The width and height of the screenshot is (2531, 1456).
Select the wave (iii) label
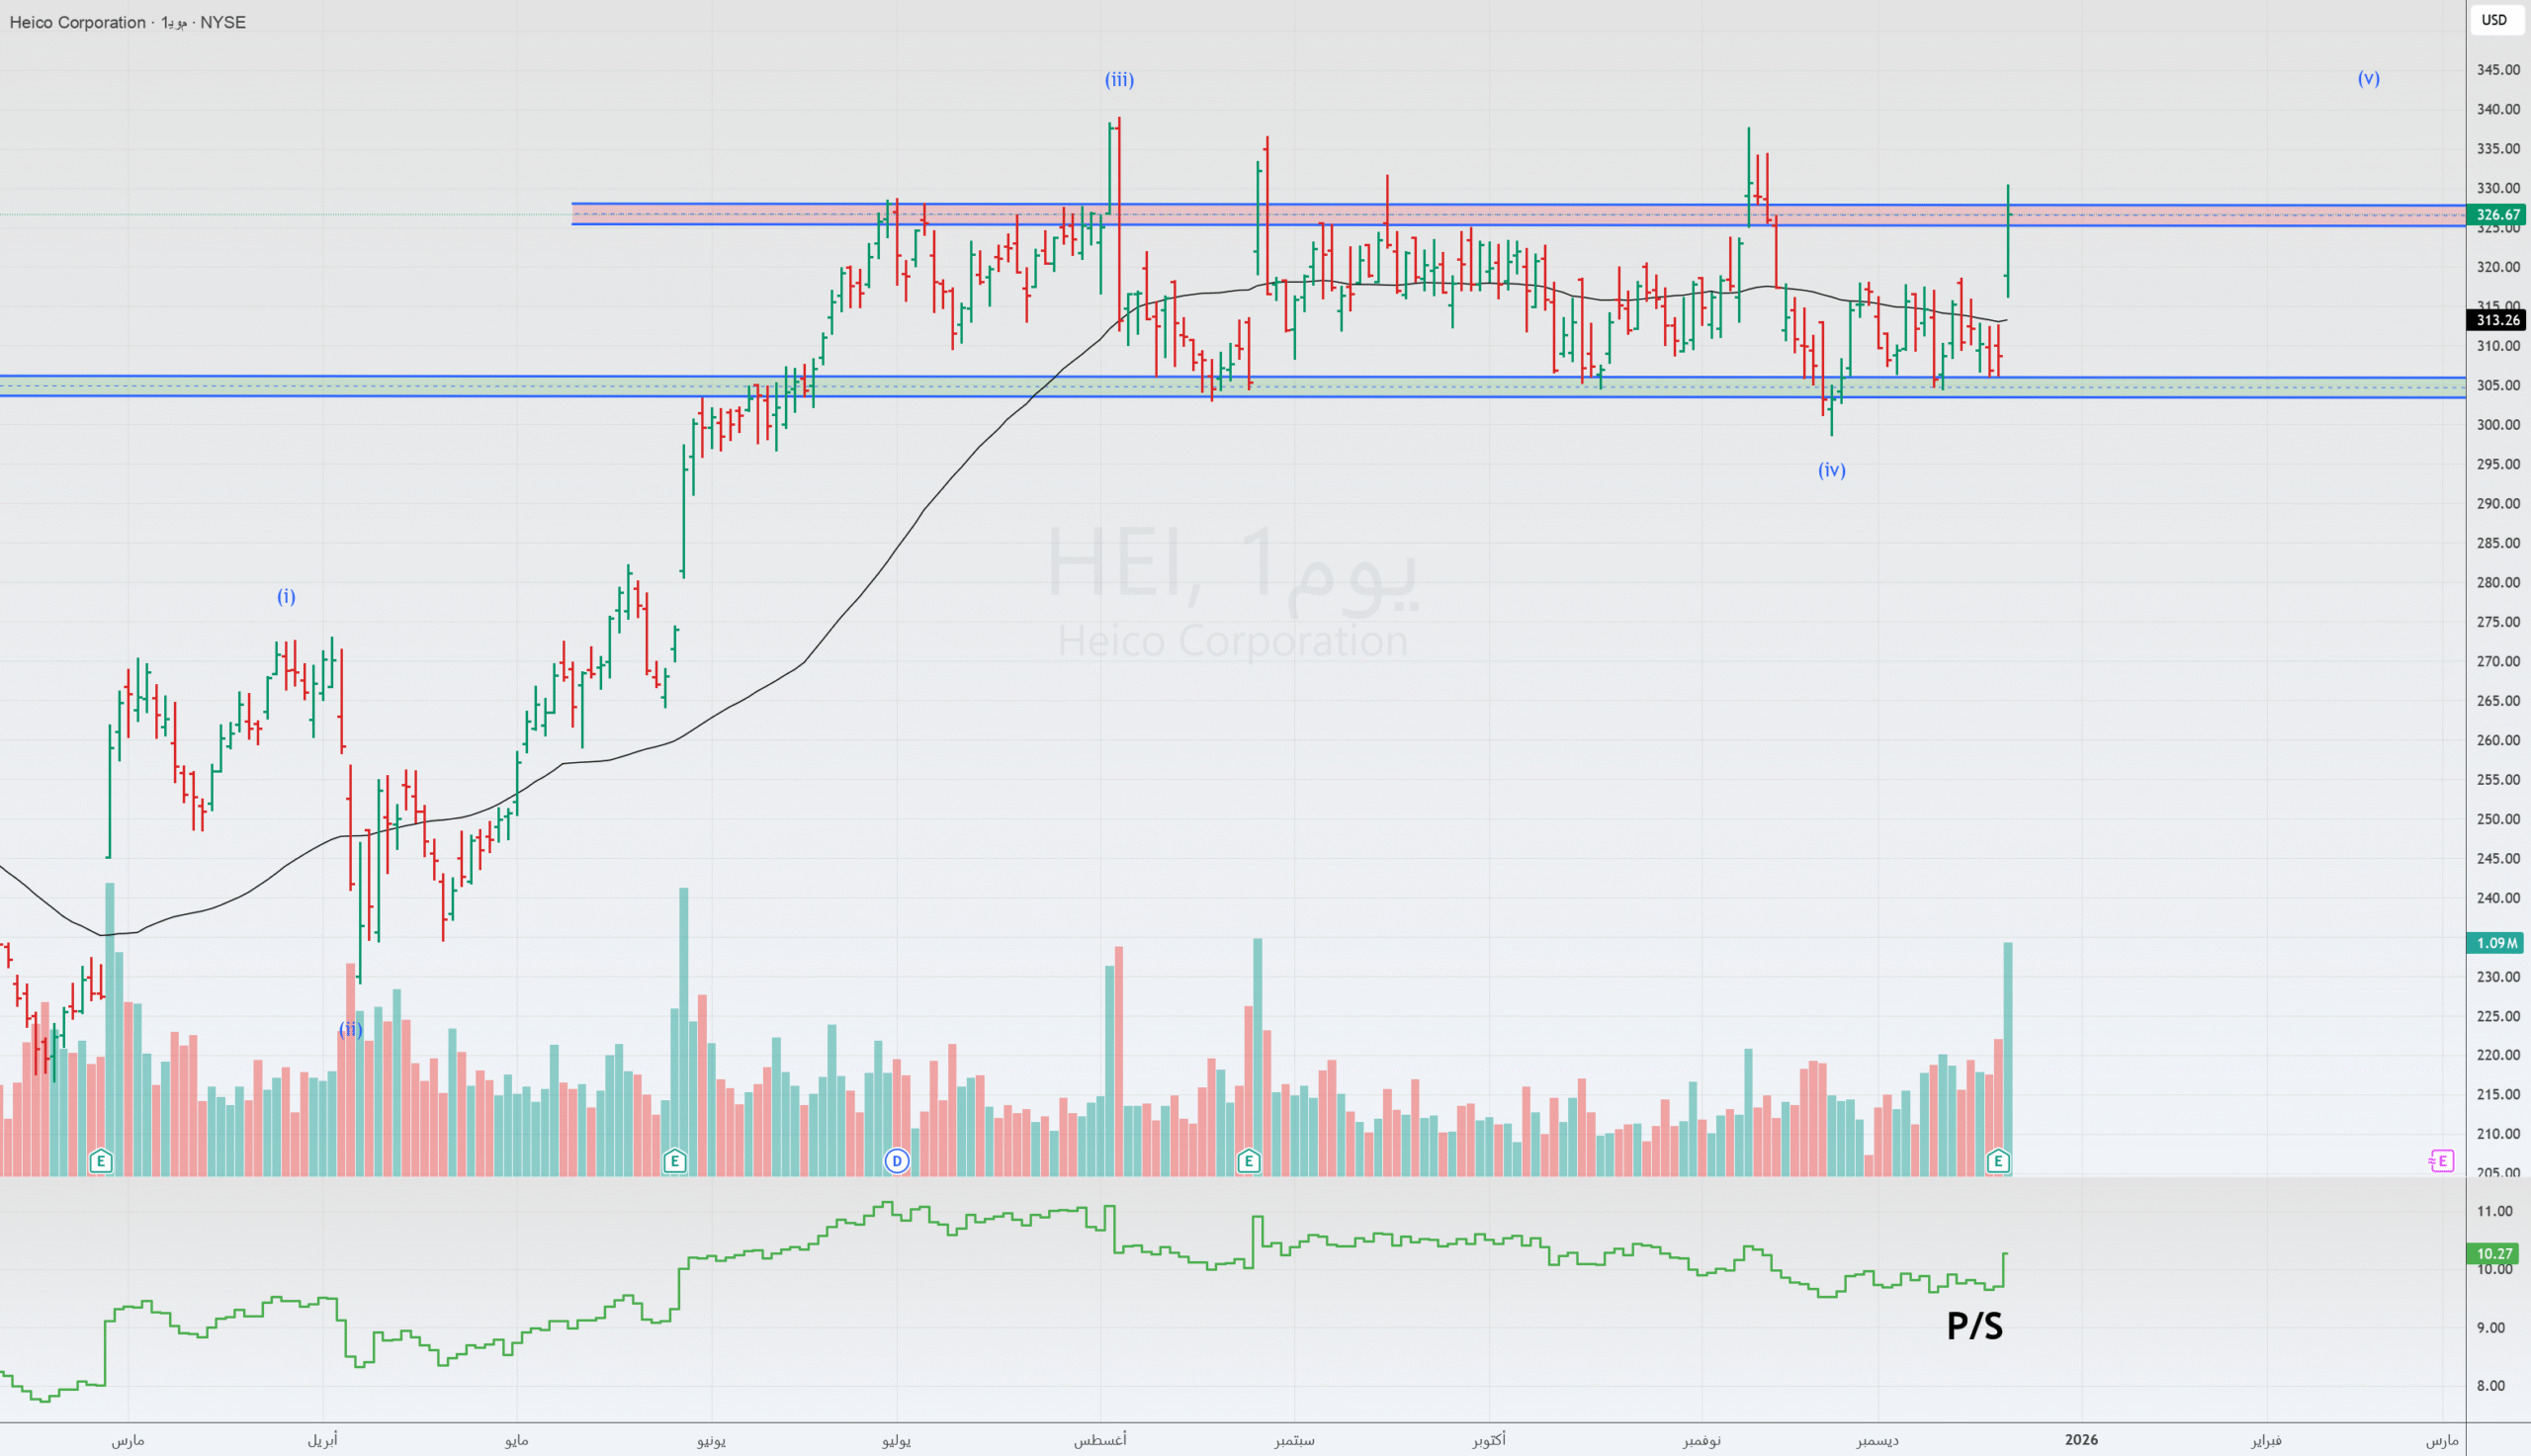1119,80
